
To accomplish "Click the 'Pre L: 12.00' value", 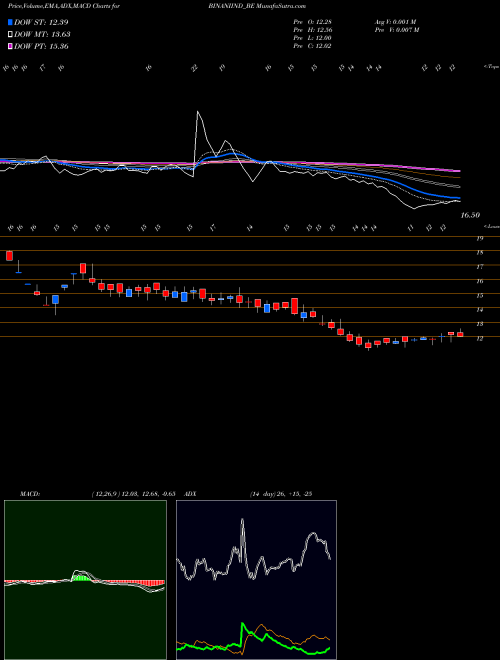I will (x=314, y=38).
